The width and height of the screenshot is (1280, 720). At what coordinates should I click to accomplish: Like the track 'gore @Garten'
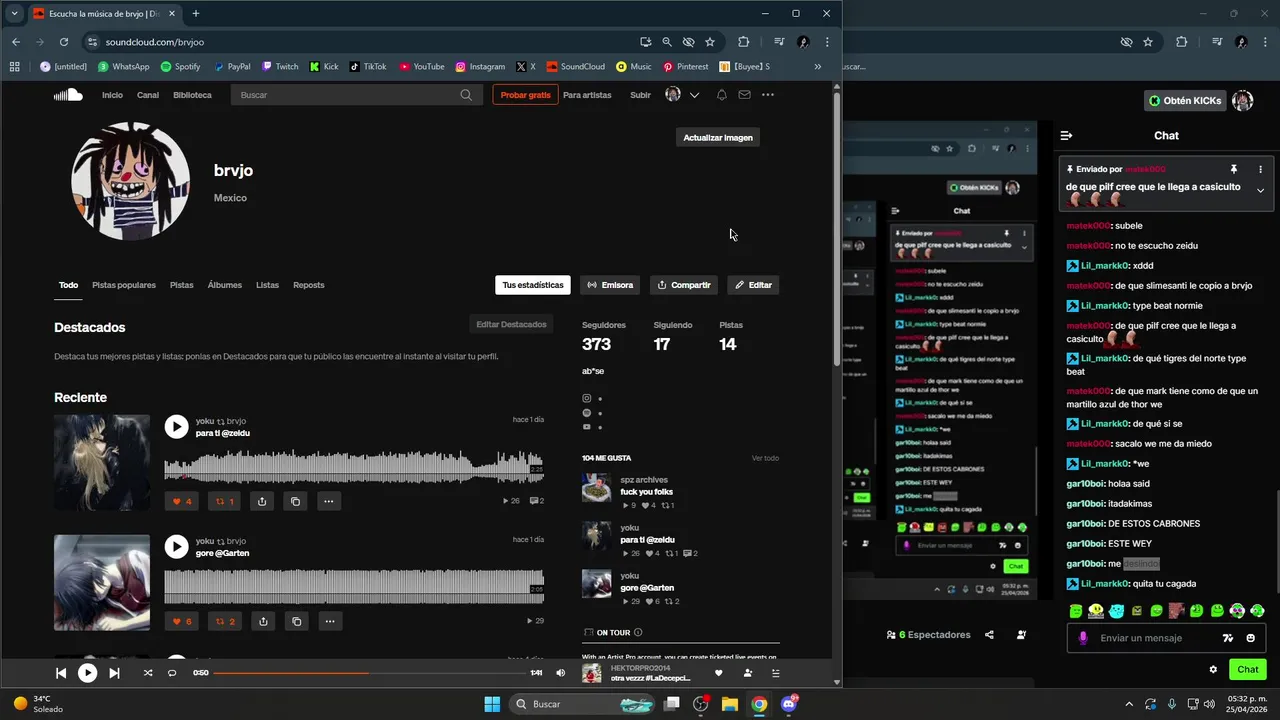pos(182,621)
